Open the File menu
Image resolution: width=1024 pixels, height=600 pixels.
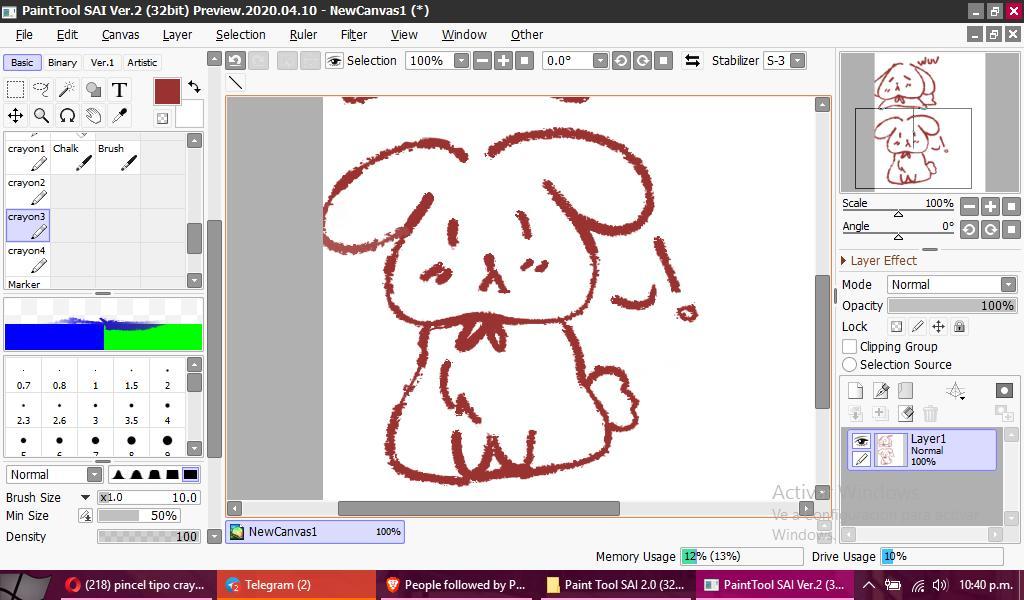pos(24,35)
